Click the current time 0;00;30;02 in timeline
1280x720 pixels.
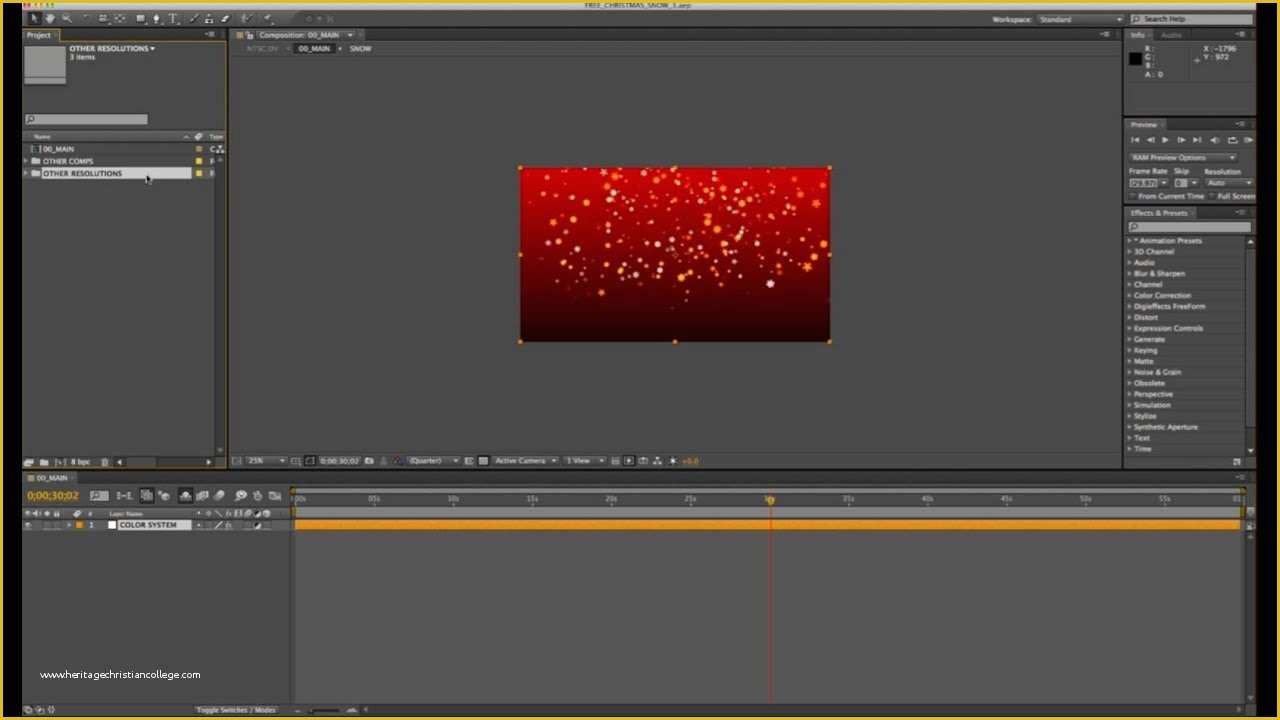pos(53,496)
